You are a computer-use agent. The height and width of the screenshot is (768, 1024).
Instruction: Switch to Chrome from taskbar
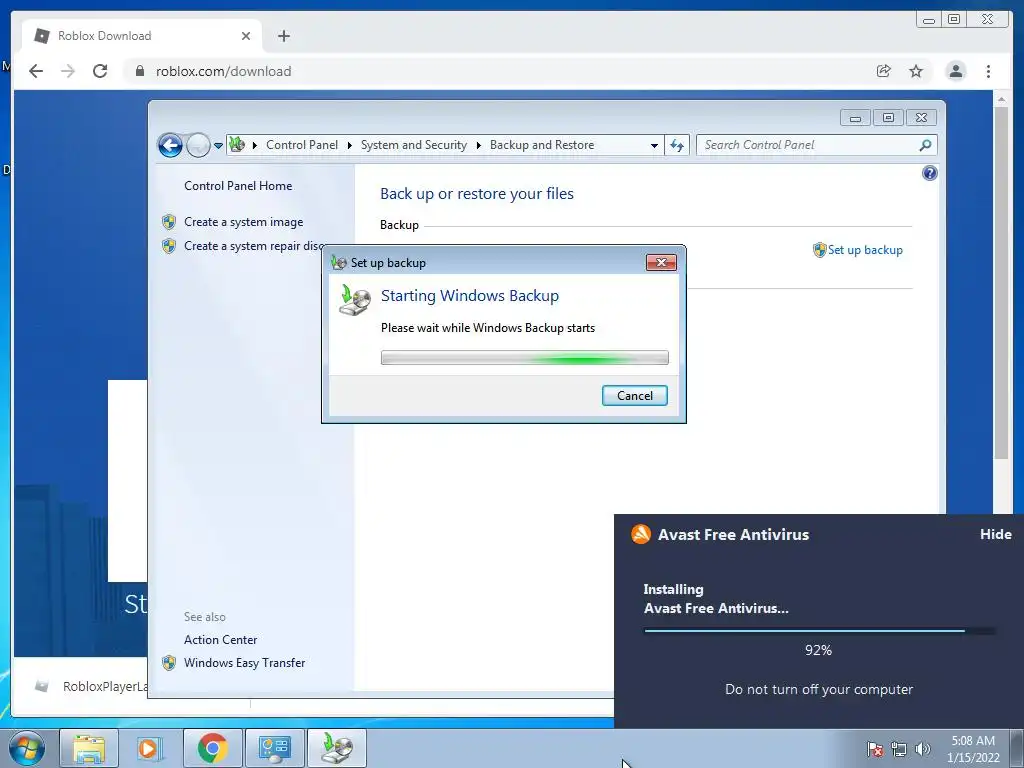click(212, 748)
